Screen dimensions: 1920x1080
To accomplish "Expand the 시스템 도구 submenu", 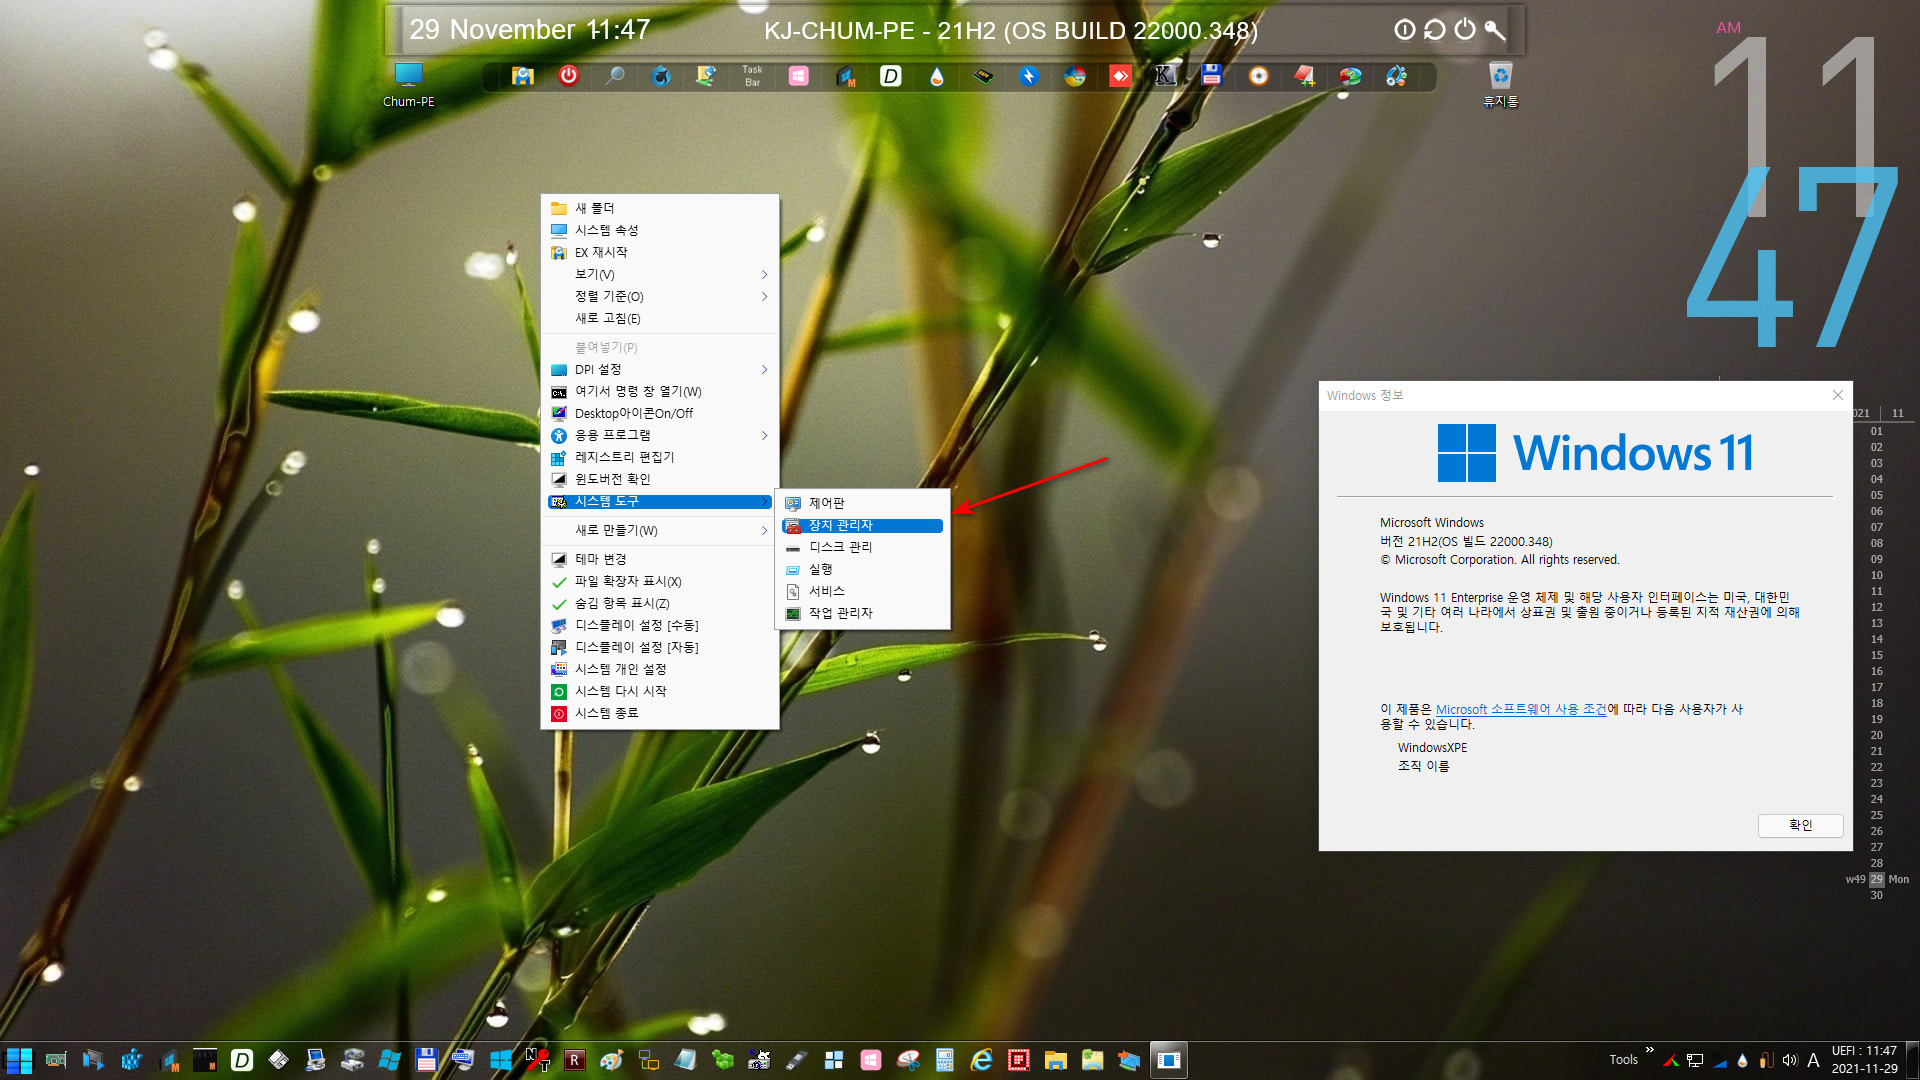I will (x=660, y=501).
